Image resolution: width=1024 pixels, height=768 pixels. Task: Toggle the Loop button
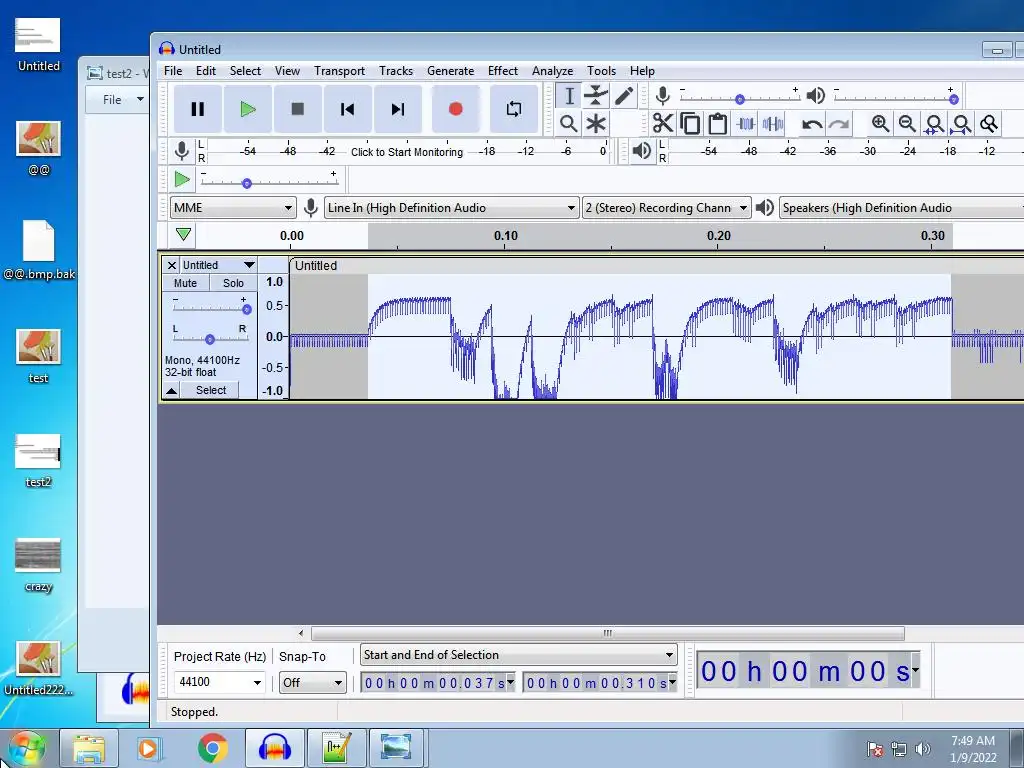coord(514,109)
